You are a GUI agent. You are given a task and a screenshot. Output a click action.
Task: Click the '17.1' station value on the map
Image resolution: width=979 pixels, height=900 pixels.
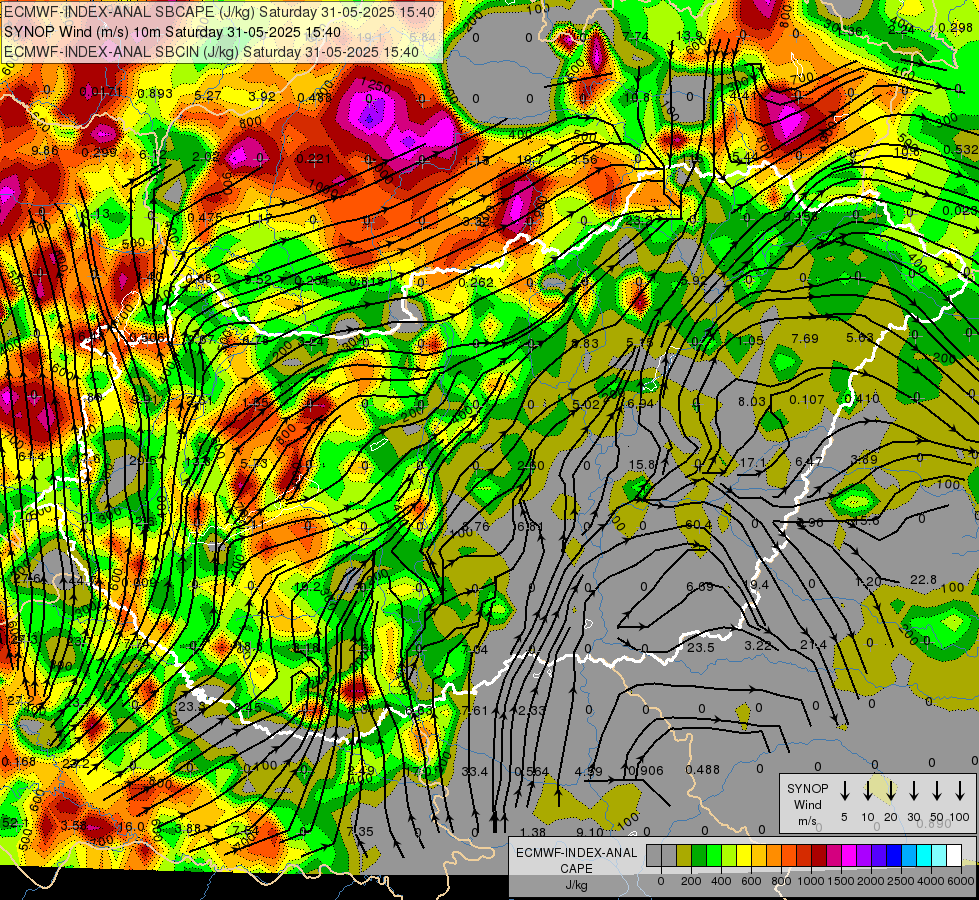tap(752, 463)
